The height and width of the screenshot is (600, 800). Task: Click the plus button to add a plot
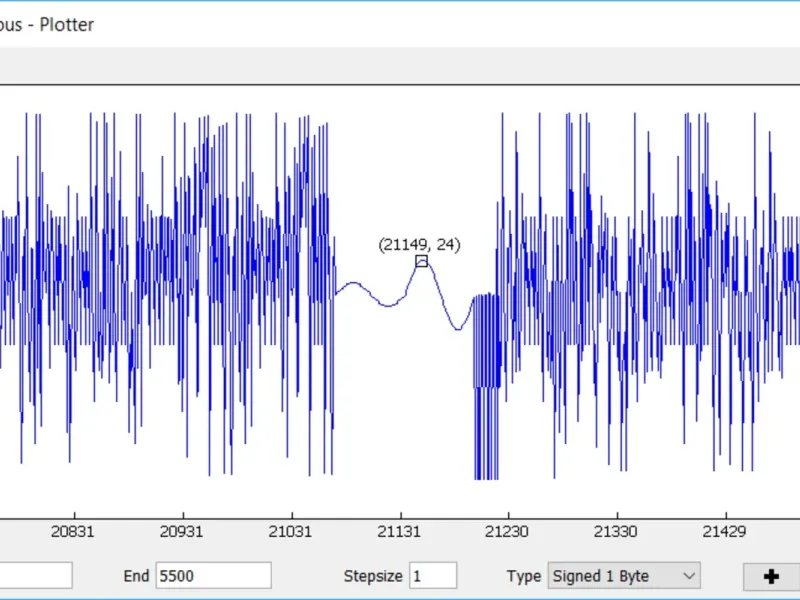pyautogui.click(x=771, y=577)
